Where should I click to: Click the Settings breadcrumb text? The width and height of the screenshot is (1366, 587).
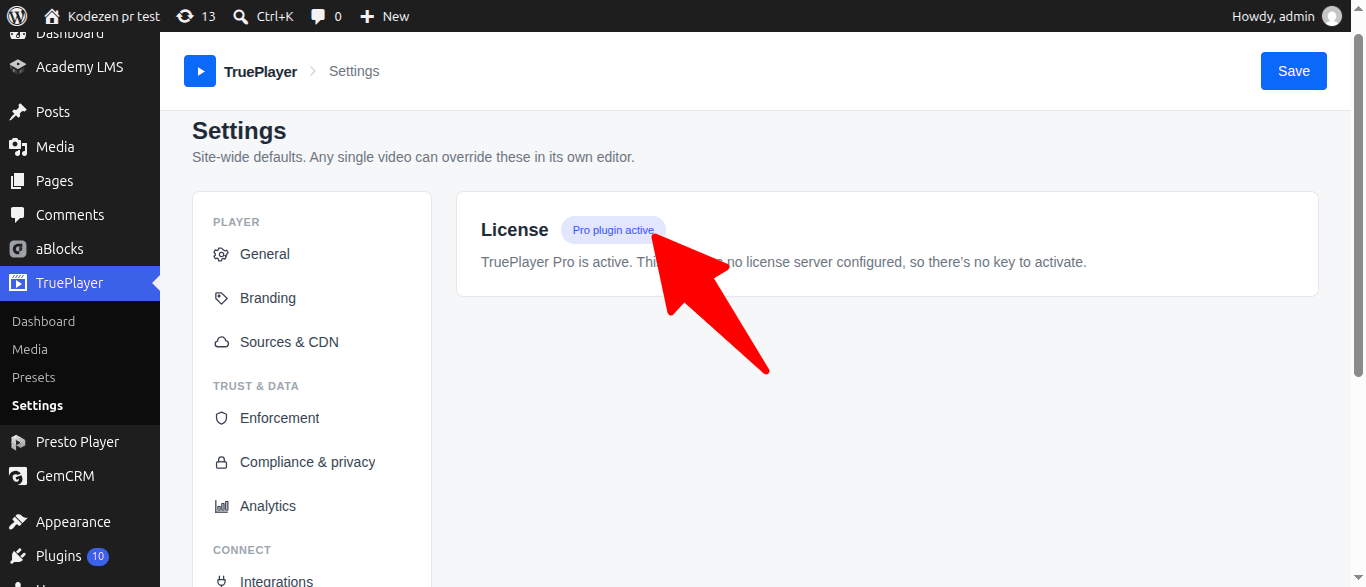coord(354,72)
